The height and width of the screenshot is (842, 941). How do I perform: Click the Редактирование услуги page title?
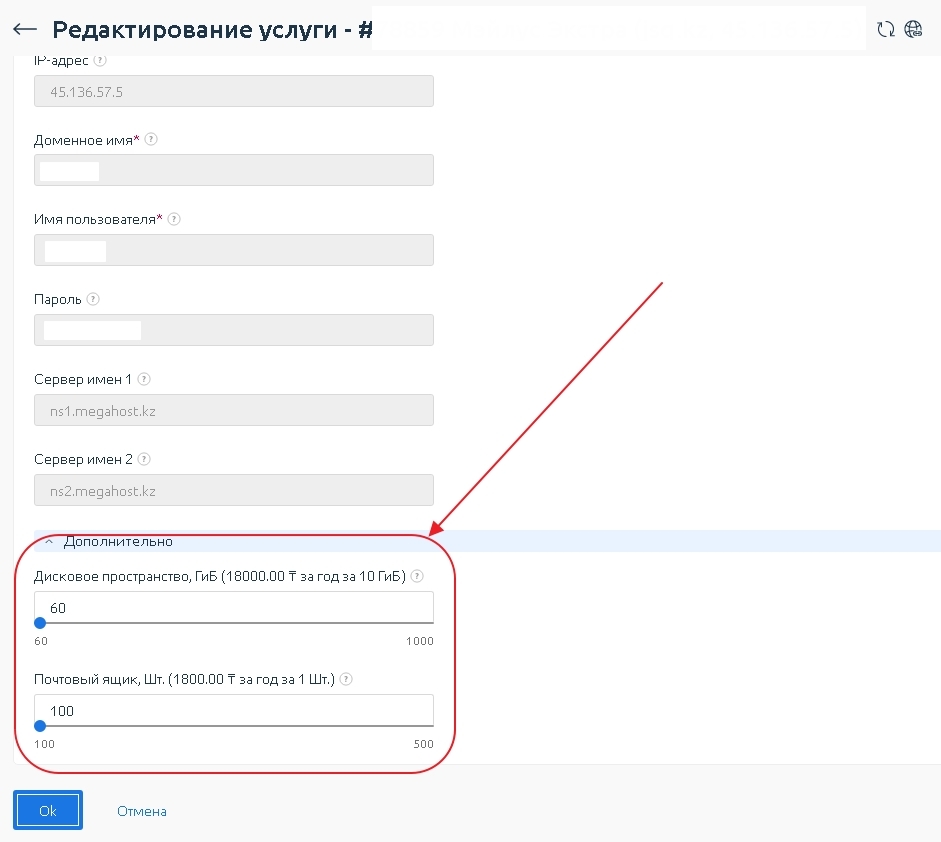point(213,29)
